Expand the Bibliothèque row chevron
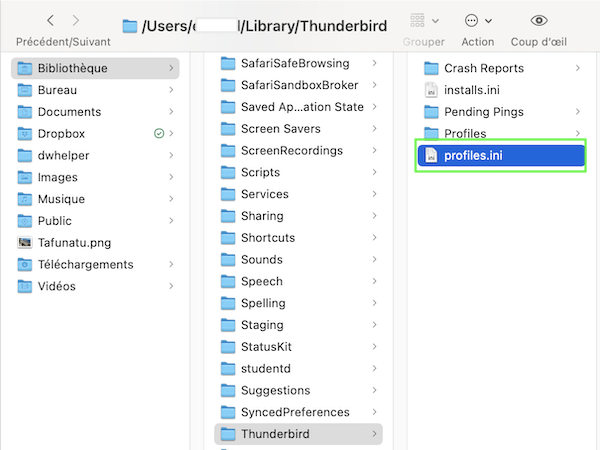Viewport: 600px width, 450px height. pyautogui.click(x=171, y=68)
